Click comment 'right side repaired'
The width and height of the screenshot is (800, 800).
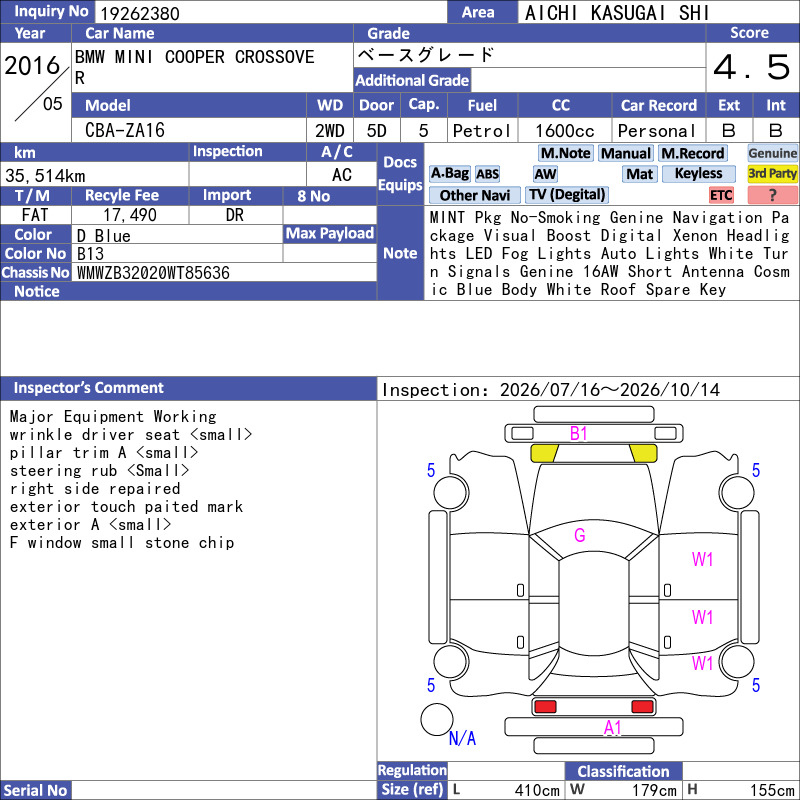coord(95,489)
